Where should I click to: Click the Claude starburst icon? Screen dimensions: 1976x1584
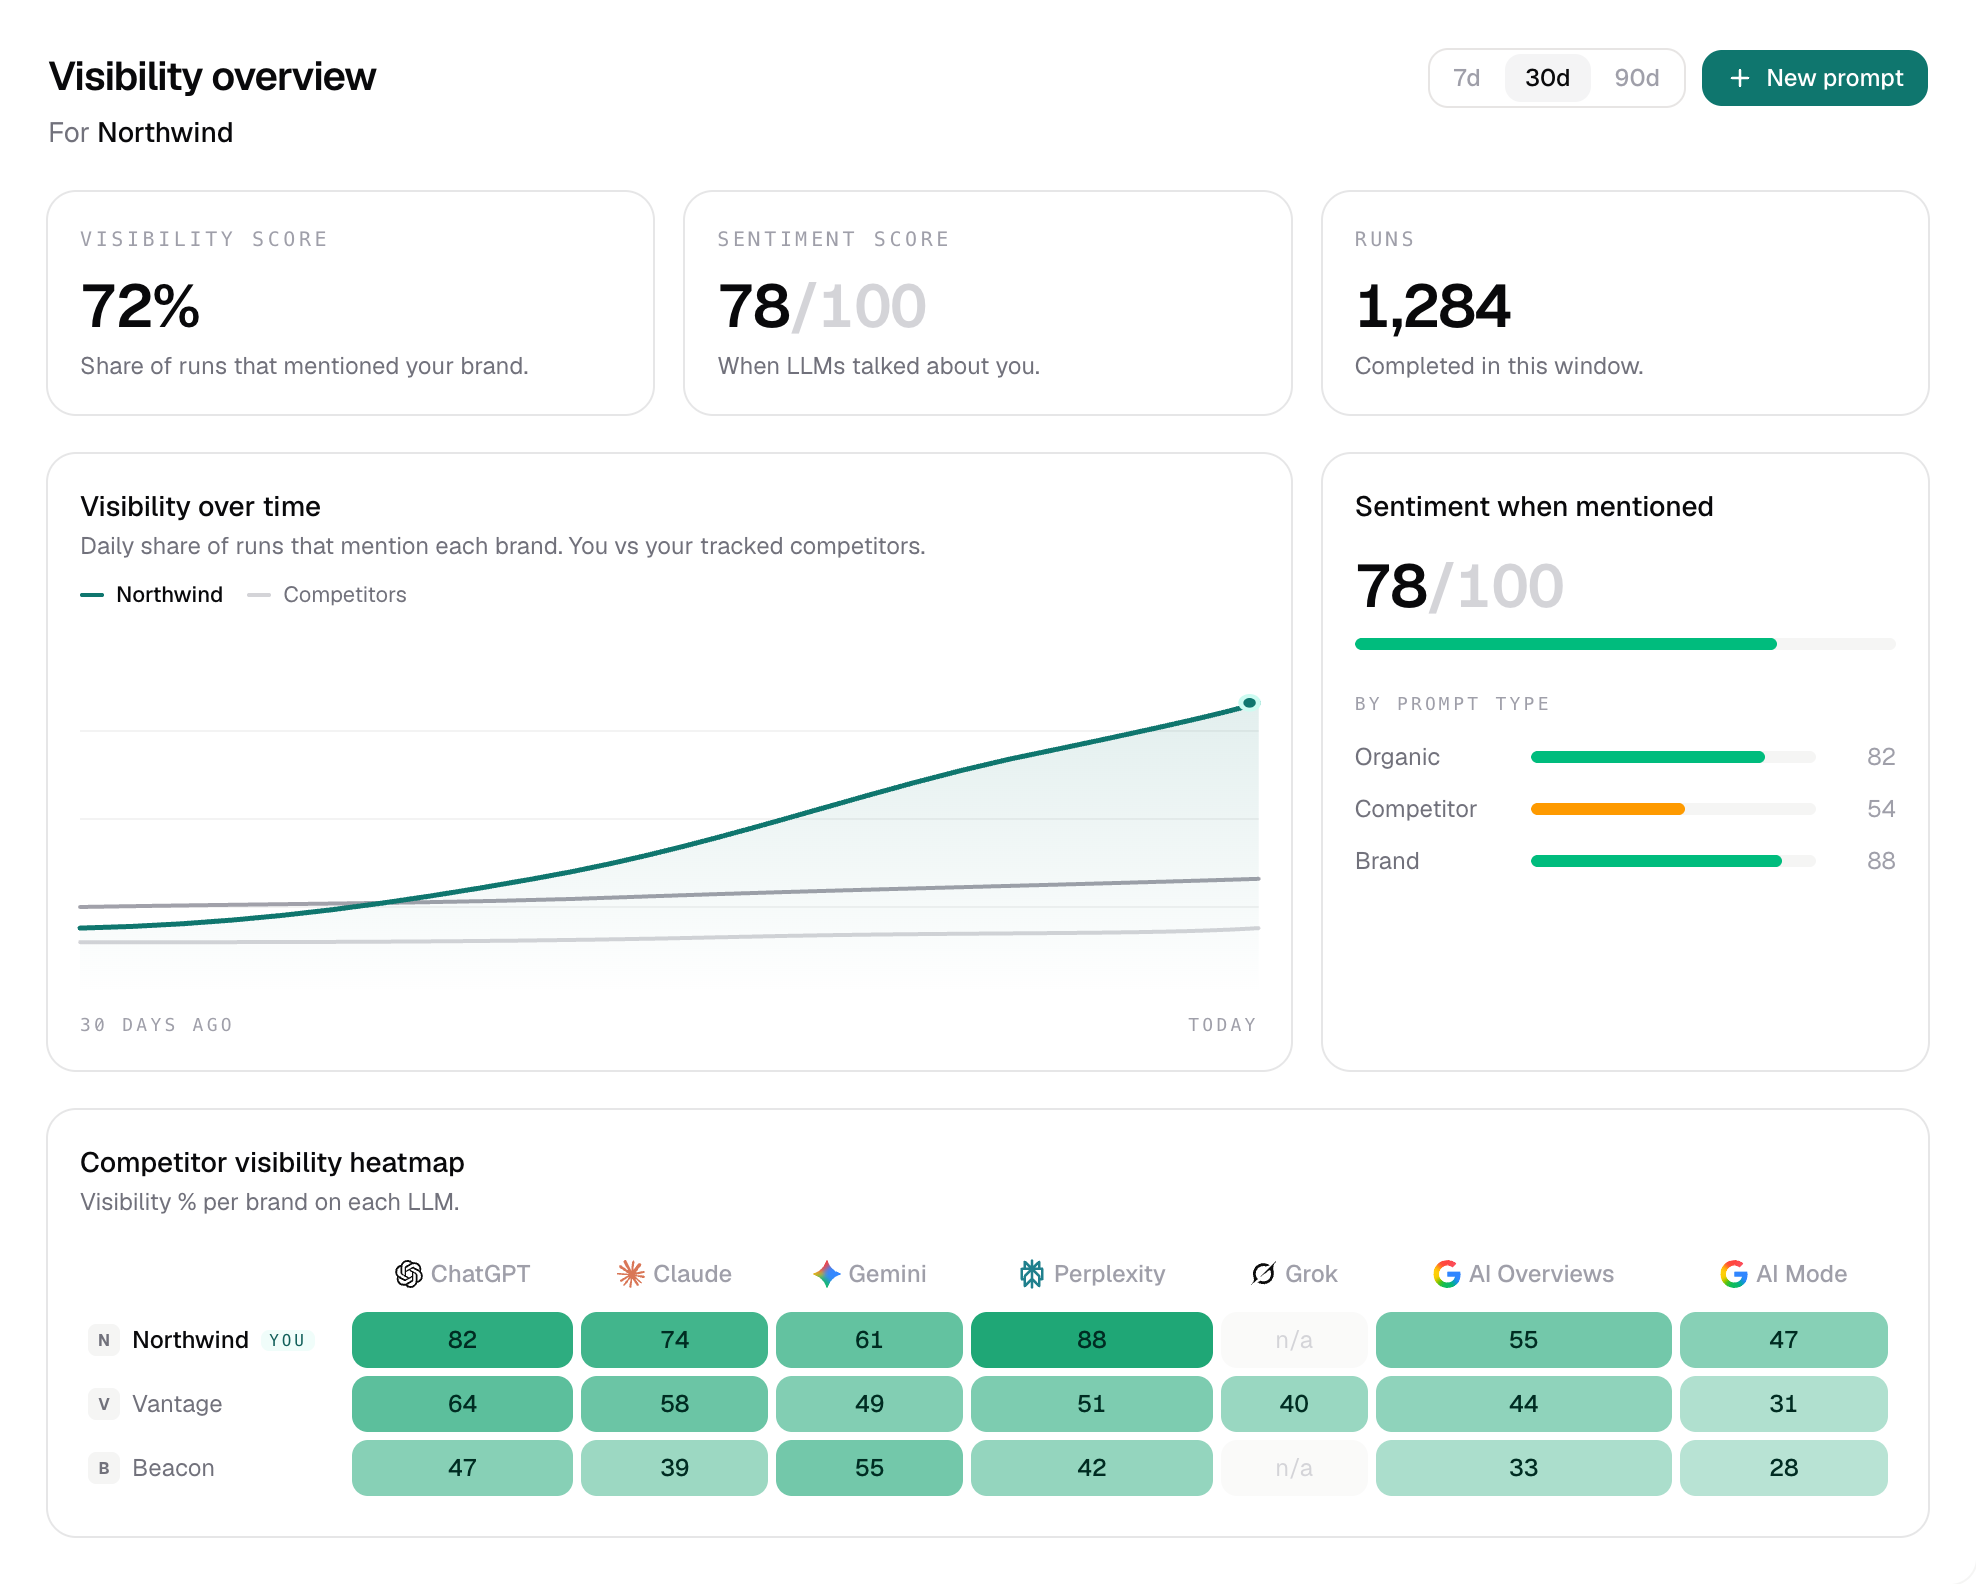631,1273
